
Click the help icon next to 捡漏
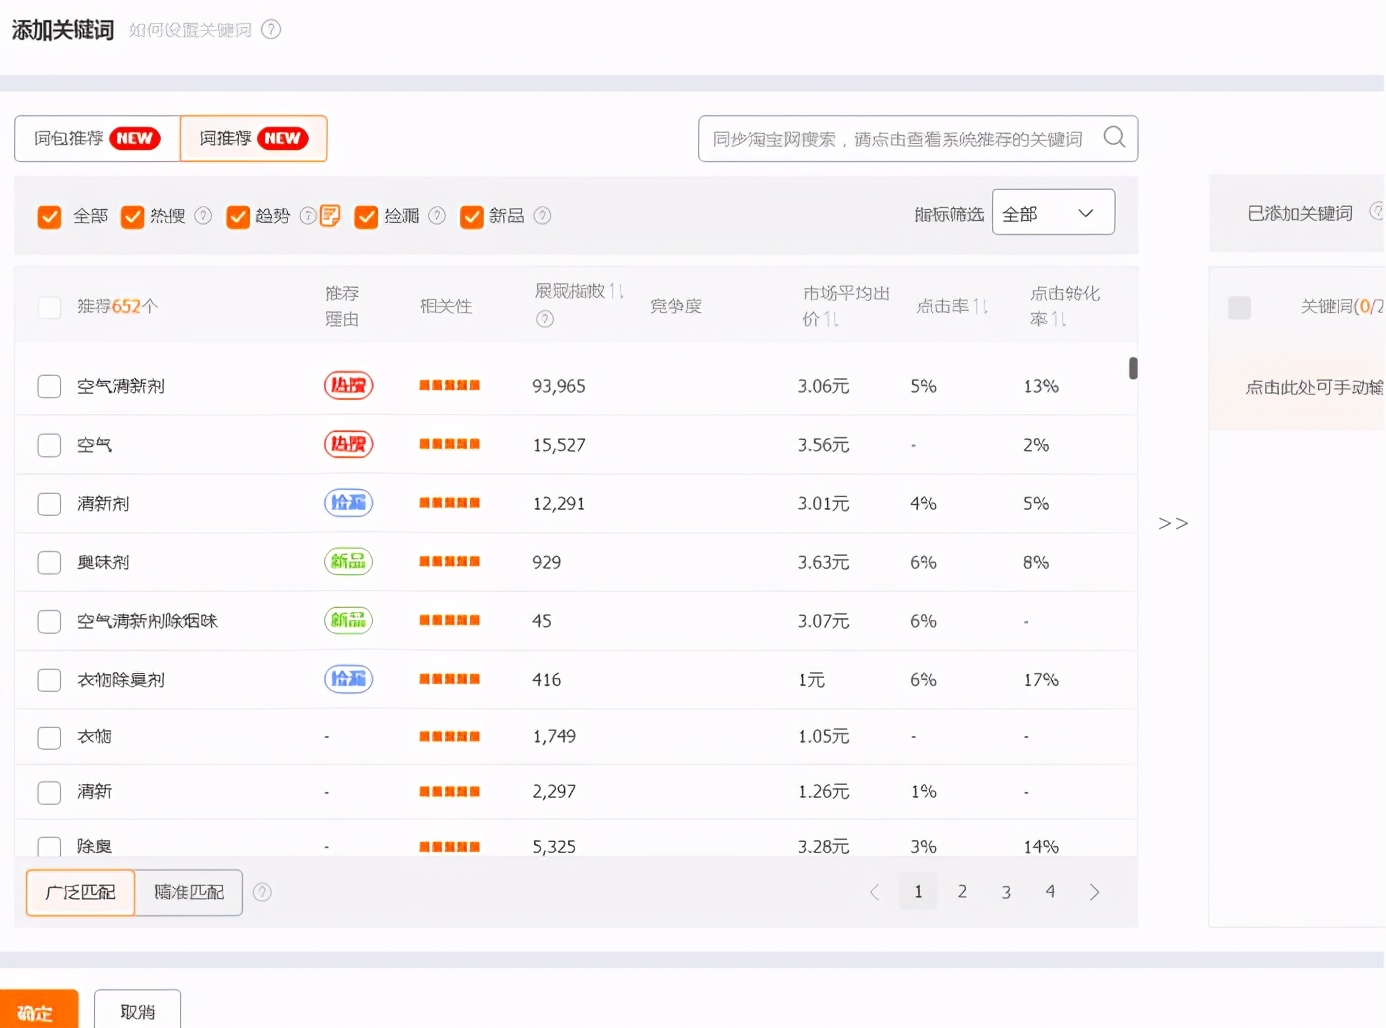pyautogui.click(x=437, y=216)
